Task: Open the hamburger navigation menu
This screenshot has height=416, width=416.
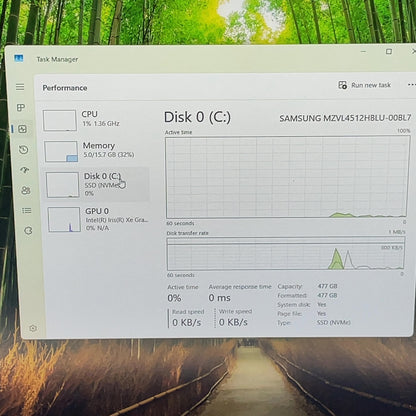Action: [x=20, y=87]
